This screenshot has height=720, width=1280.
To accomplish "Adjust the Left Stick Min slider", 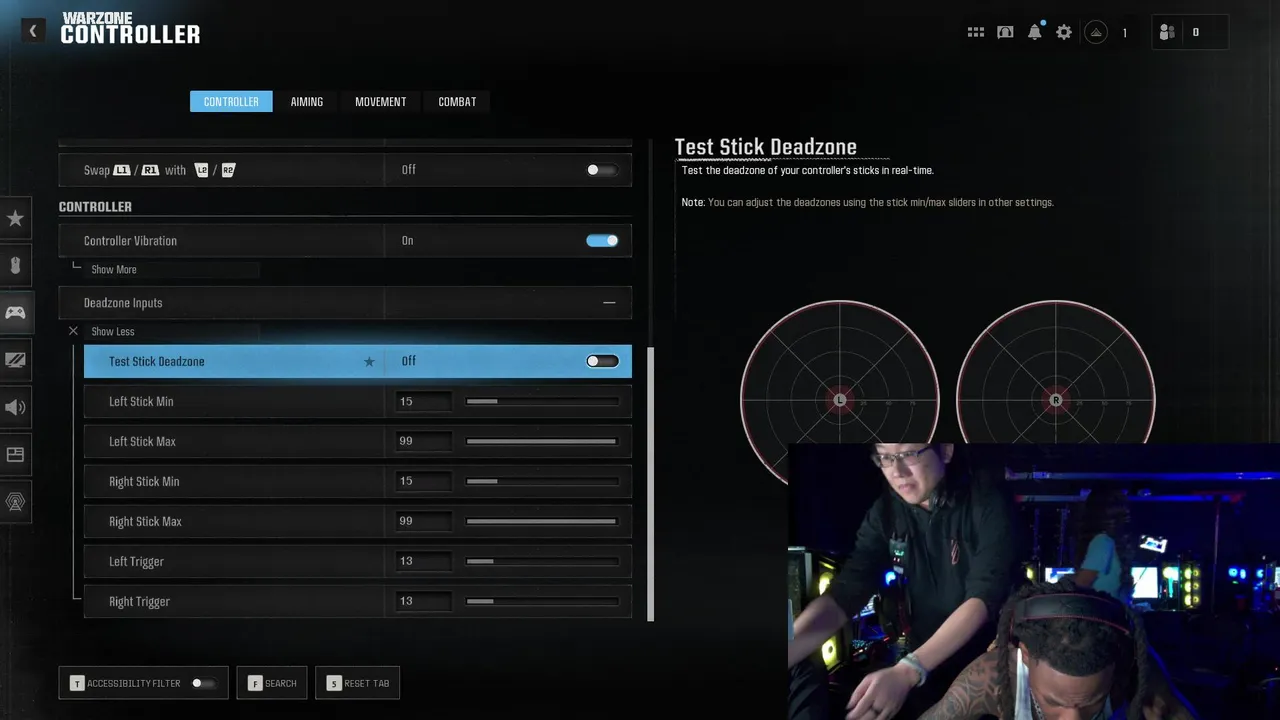I will tap(541, 401).
